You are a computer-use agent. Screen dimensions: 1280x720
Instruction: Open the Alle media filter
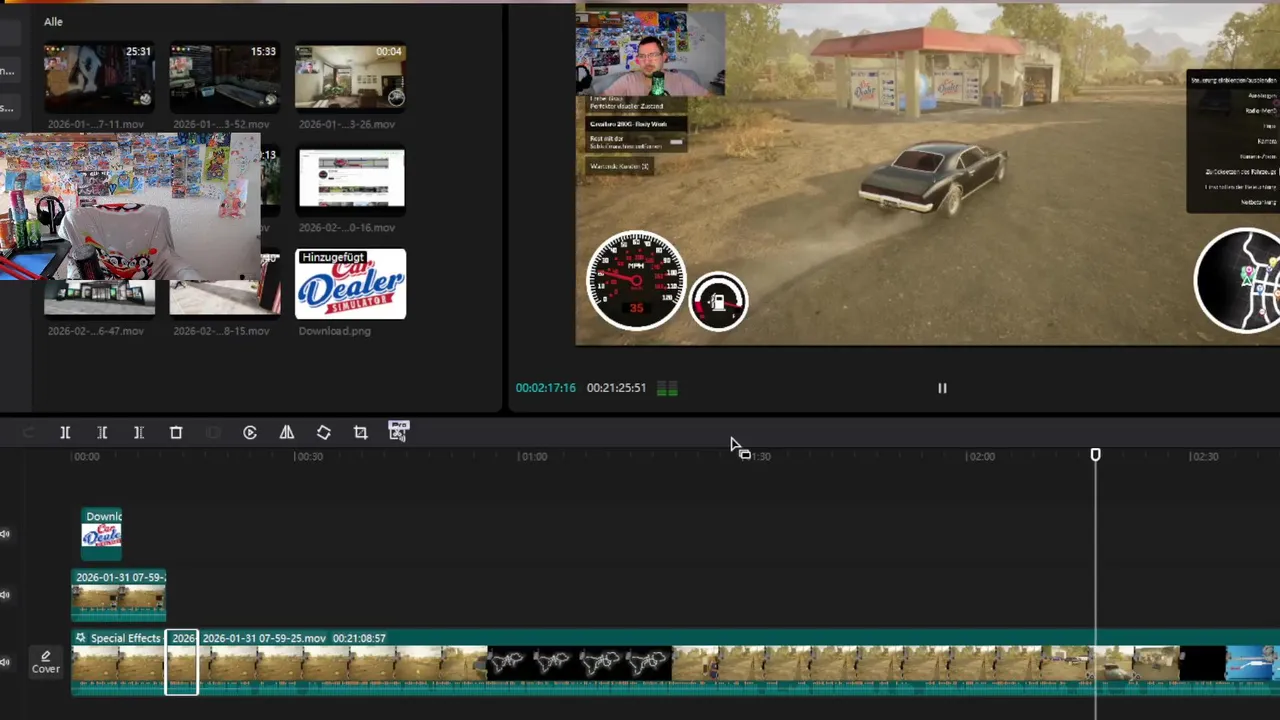(x=53, y=21)
